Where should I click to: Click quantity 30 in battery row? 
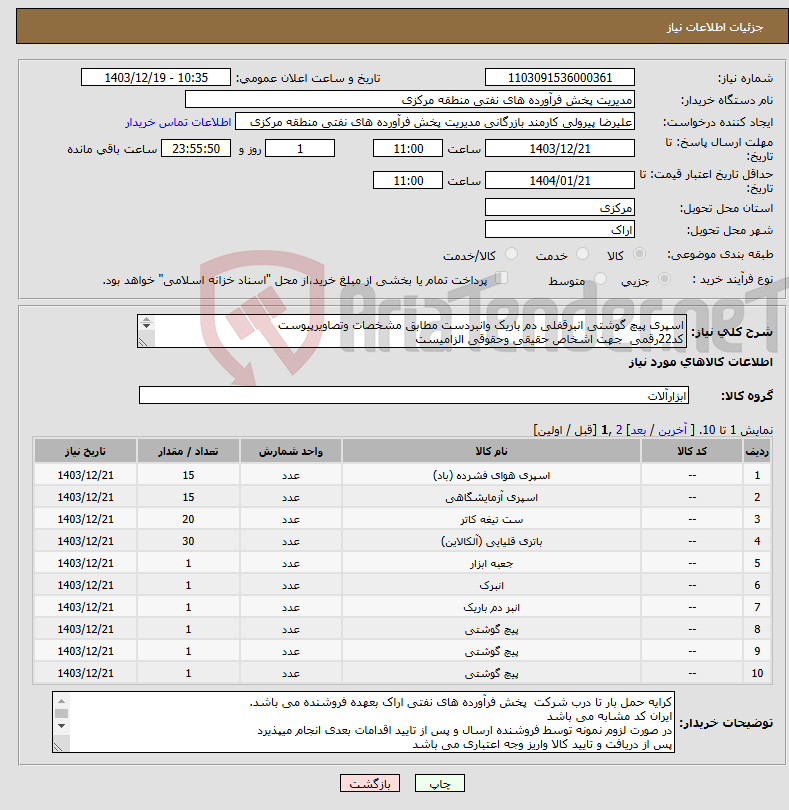[x=188, y=541]
